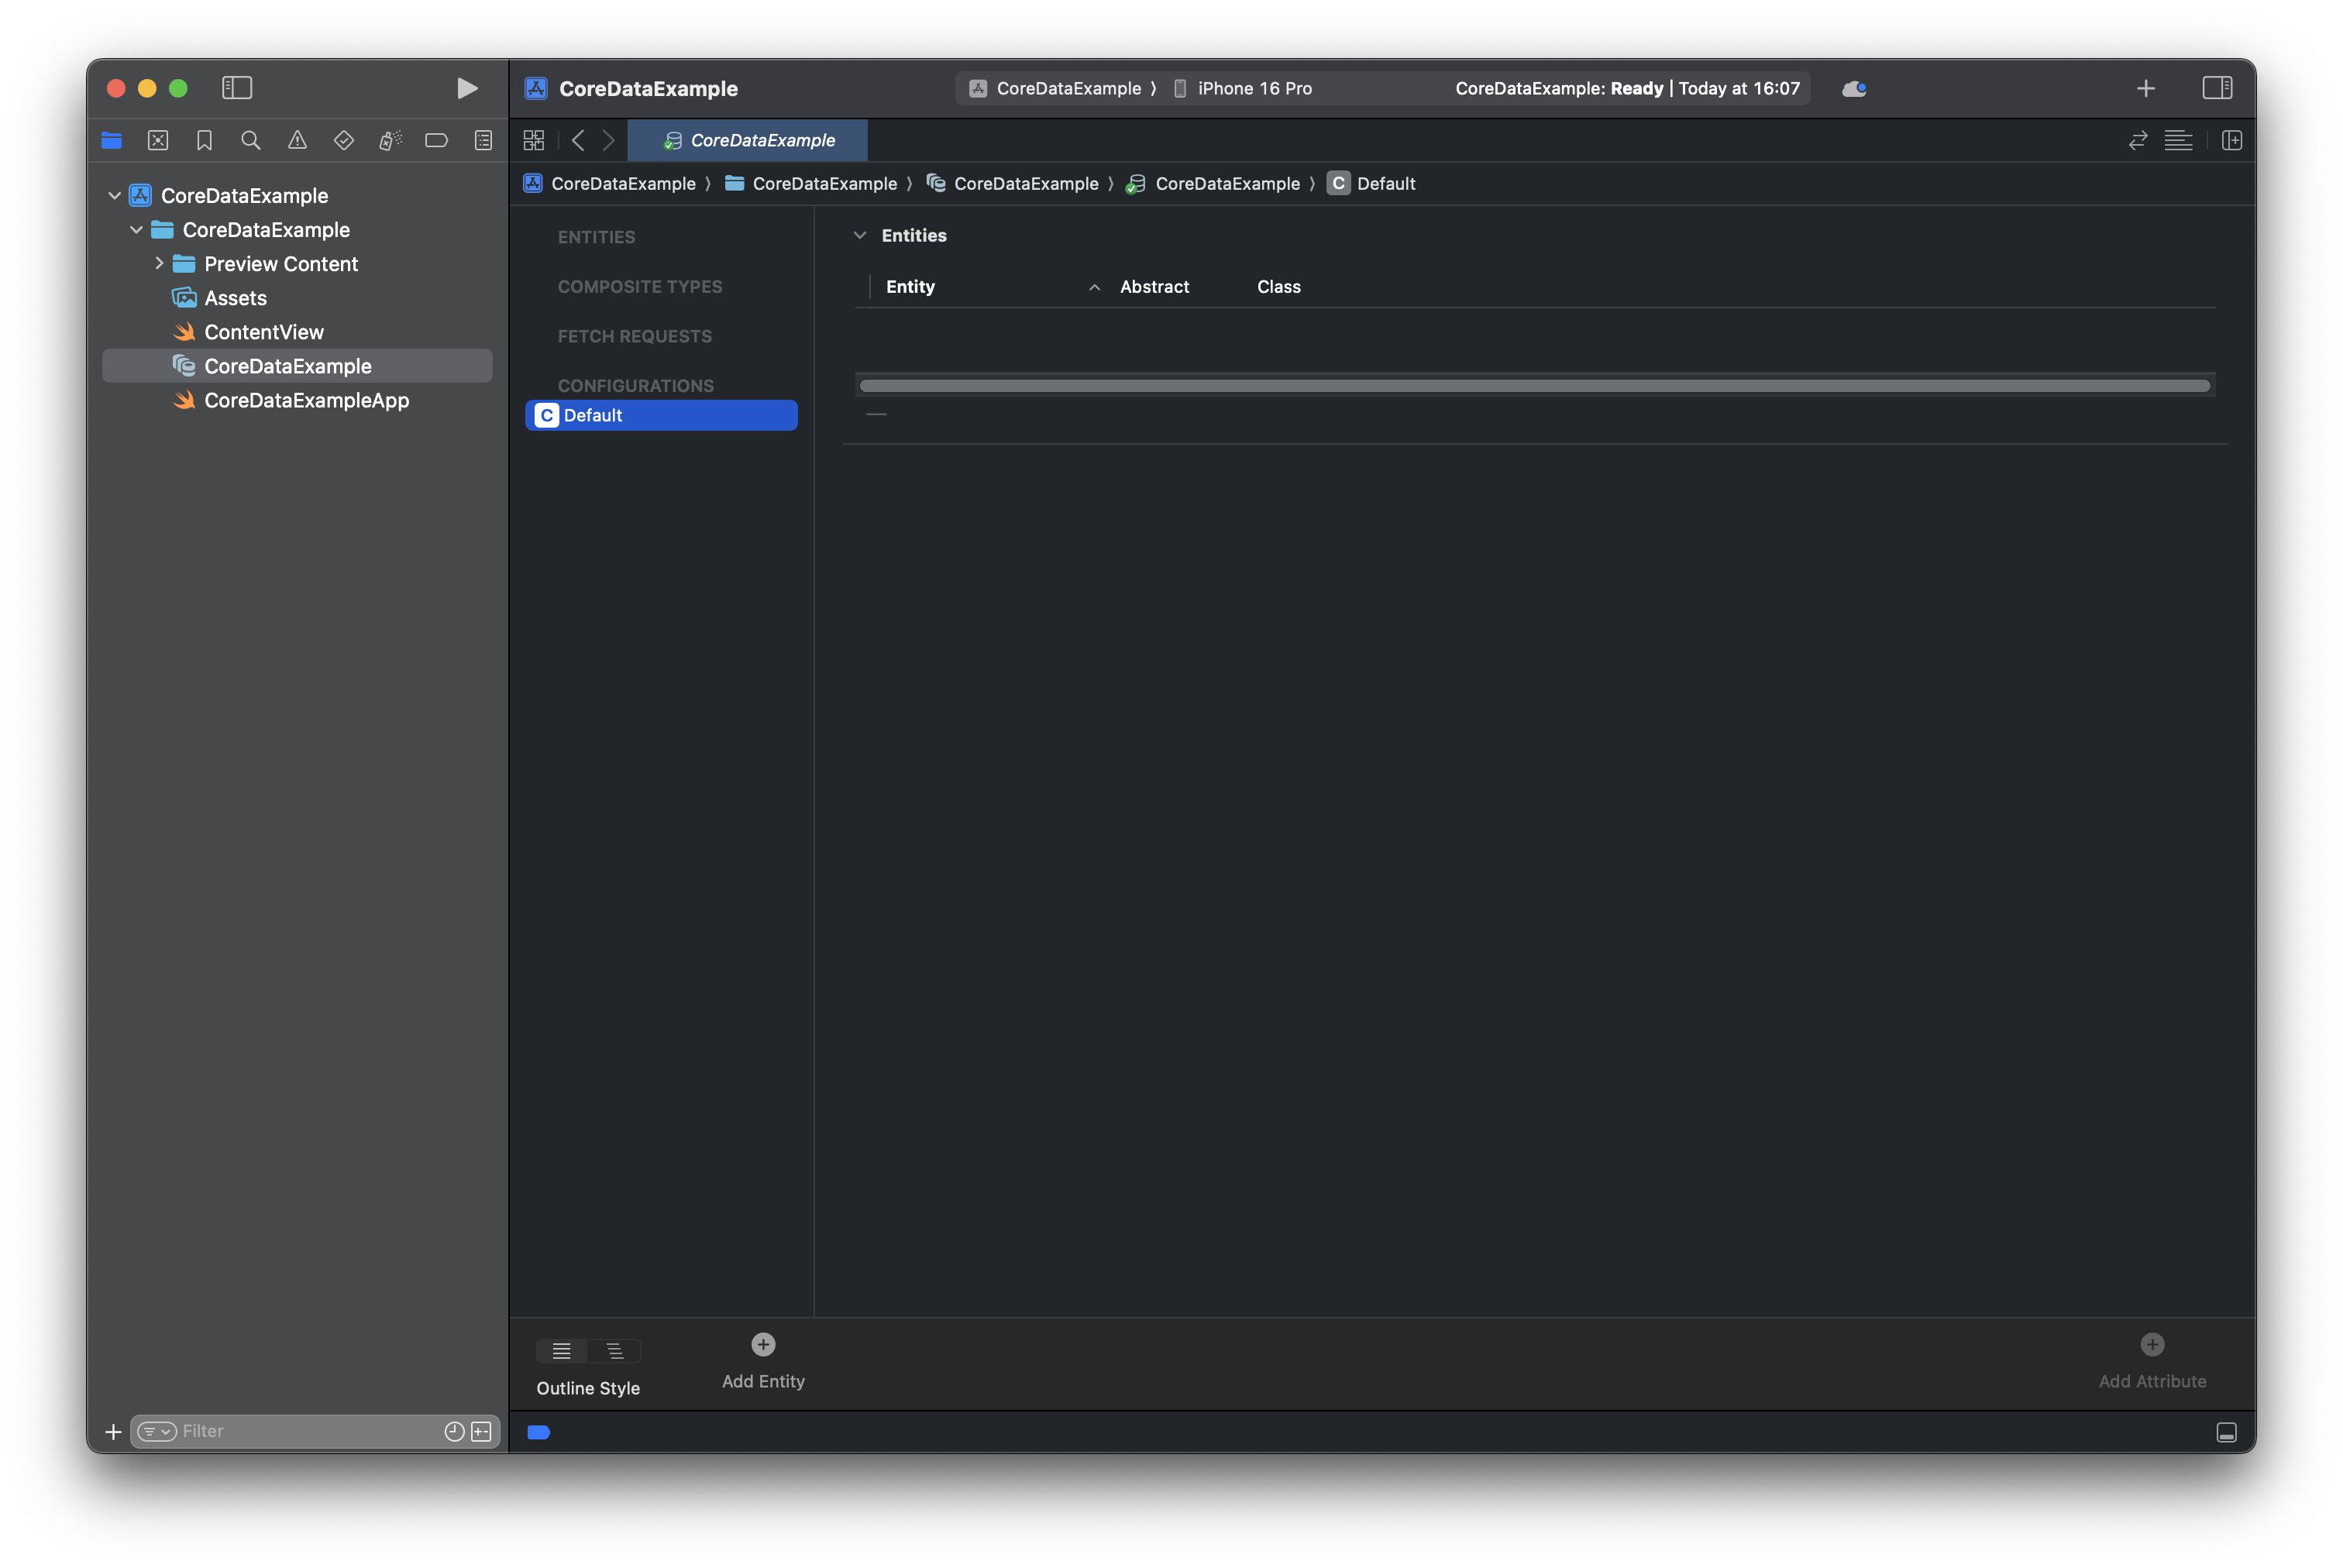Toggle the debug area at bottom right
The width and height of the screenshot is (2343, 1568).
pos(2226,1433)
